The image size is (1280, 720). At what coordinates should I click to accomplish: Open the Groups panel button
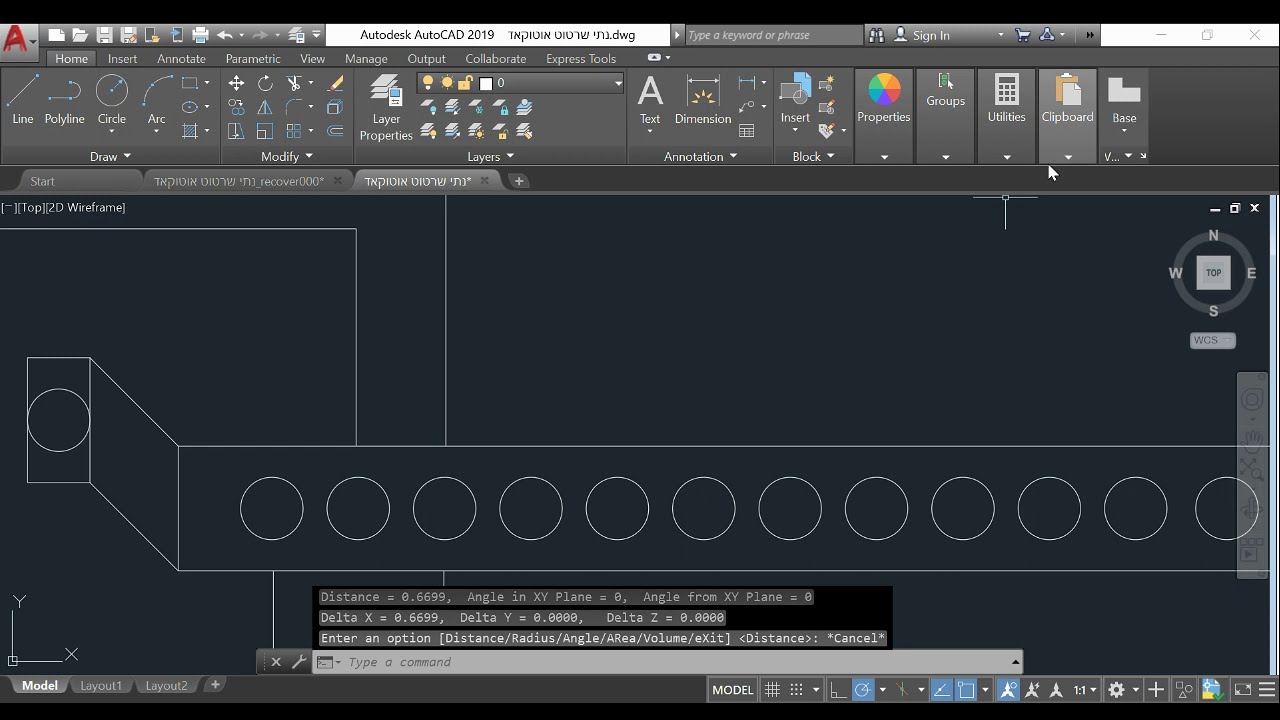pos(945,115)
